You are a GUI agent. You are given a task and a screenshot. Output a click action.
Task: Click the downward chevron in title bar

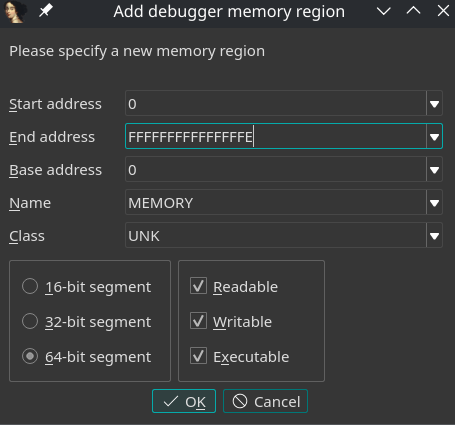pyautogui.click(x=384, y=11)
